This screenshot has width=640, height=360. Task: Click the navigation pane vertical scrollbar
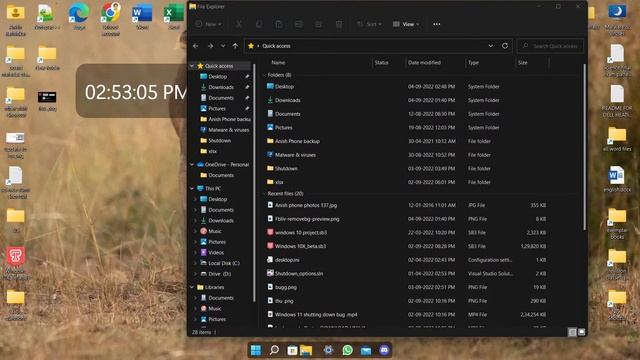pos(254,182)
